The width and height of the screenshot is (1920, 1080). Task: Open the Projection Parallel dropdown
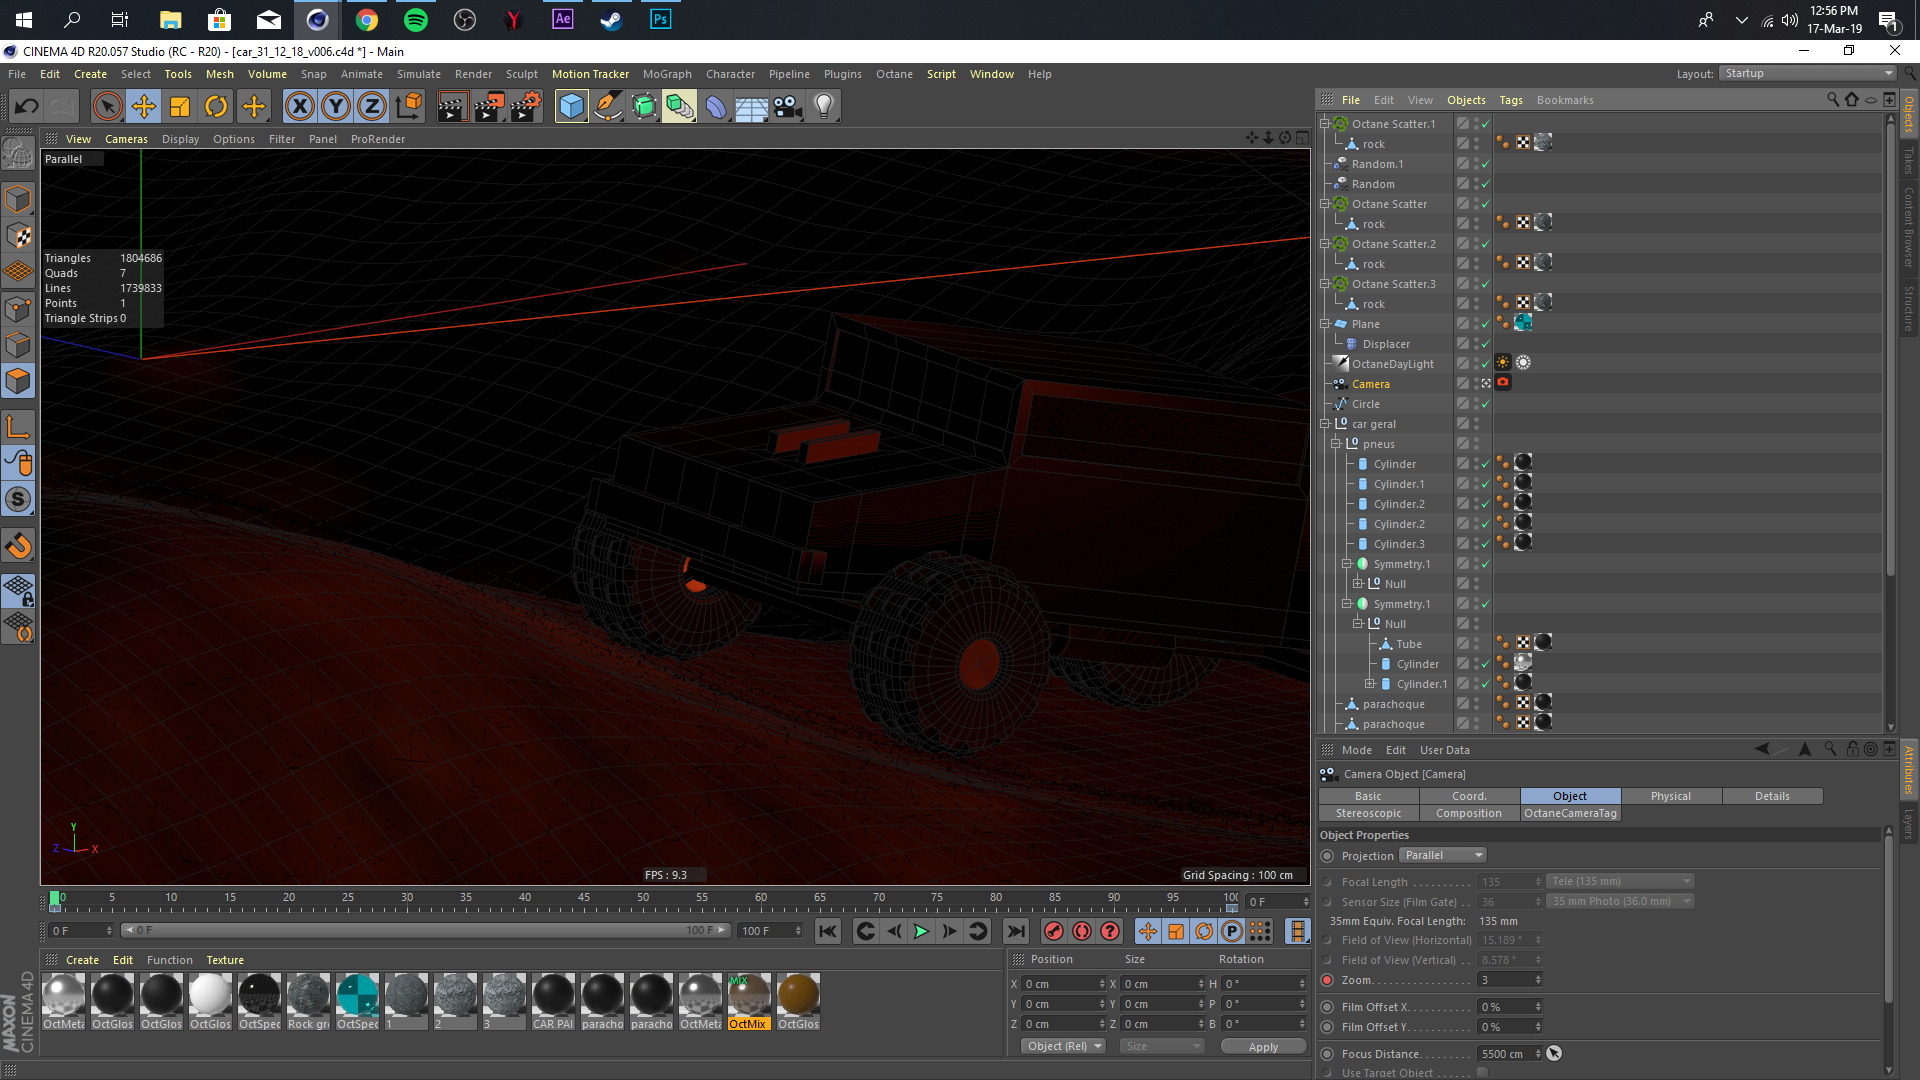(1443, 856)
